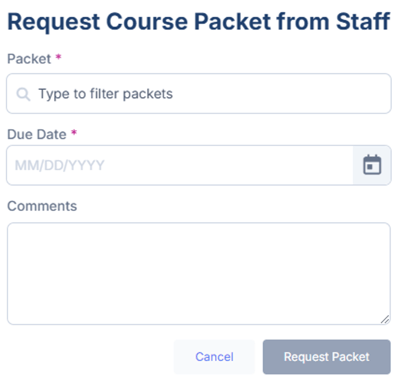Click the Due Date field label

[37, 134]
